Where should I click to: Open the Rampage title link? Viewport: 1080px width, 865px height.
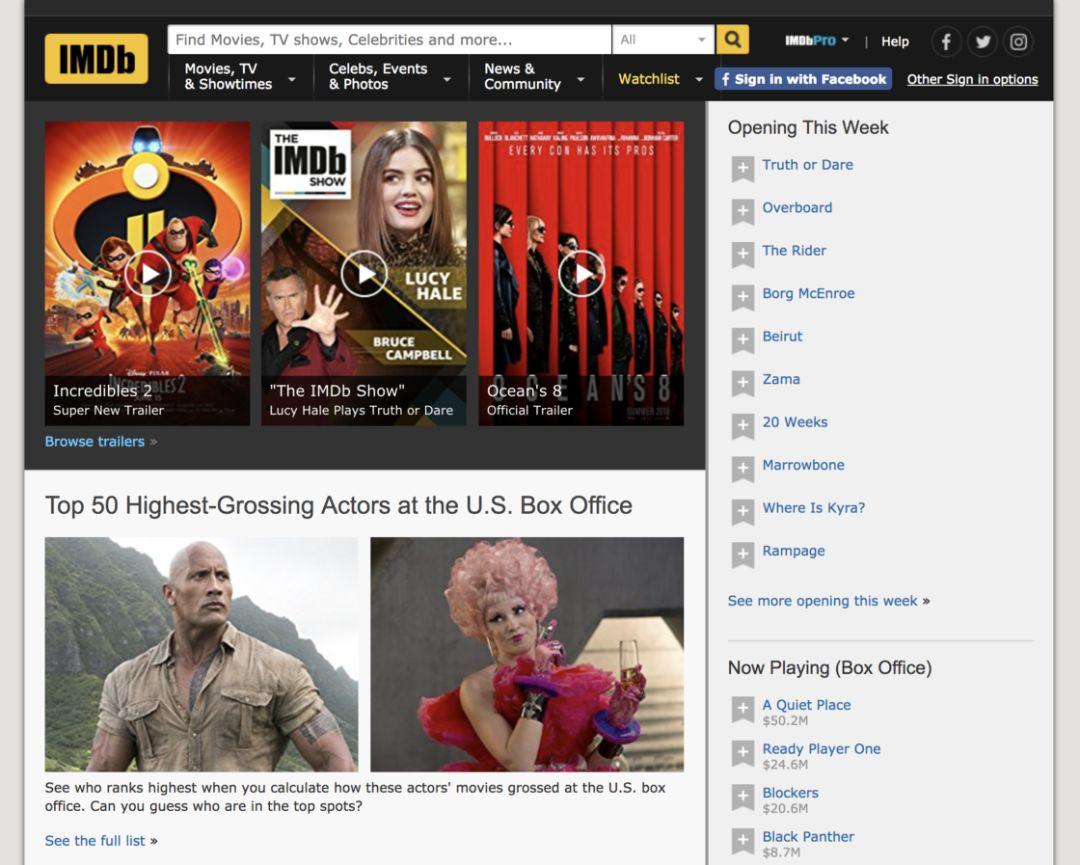coord(793,551)
